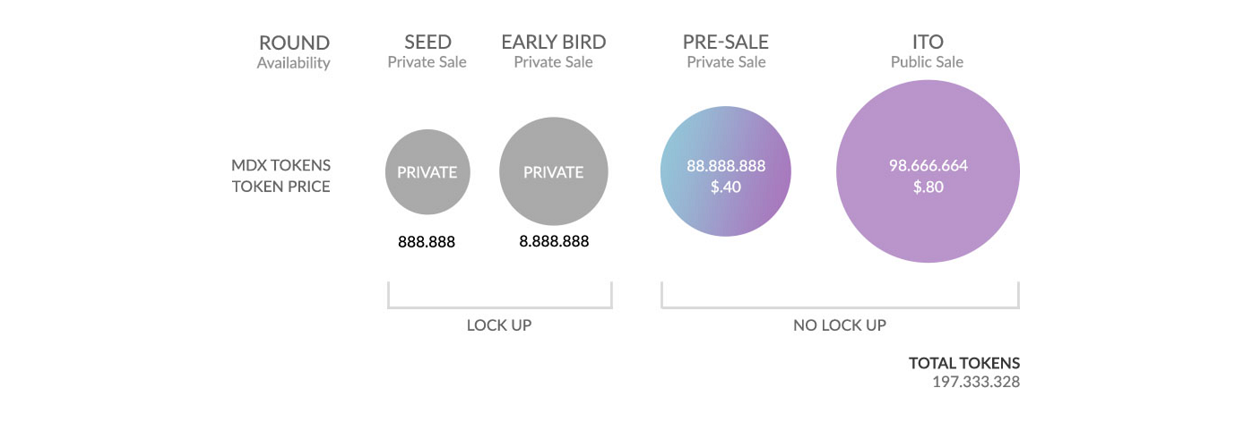Click the ROUND row label

coord(294,42)
